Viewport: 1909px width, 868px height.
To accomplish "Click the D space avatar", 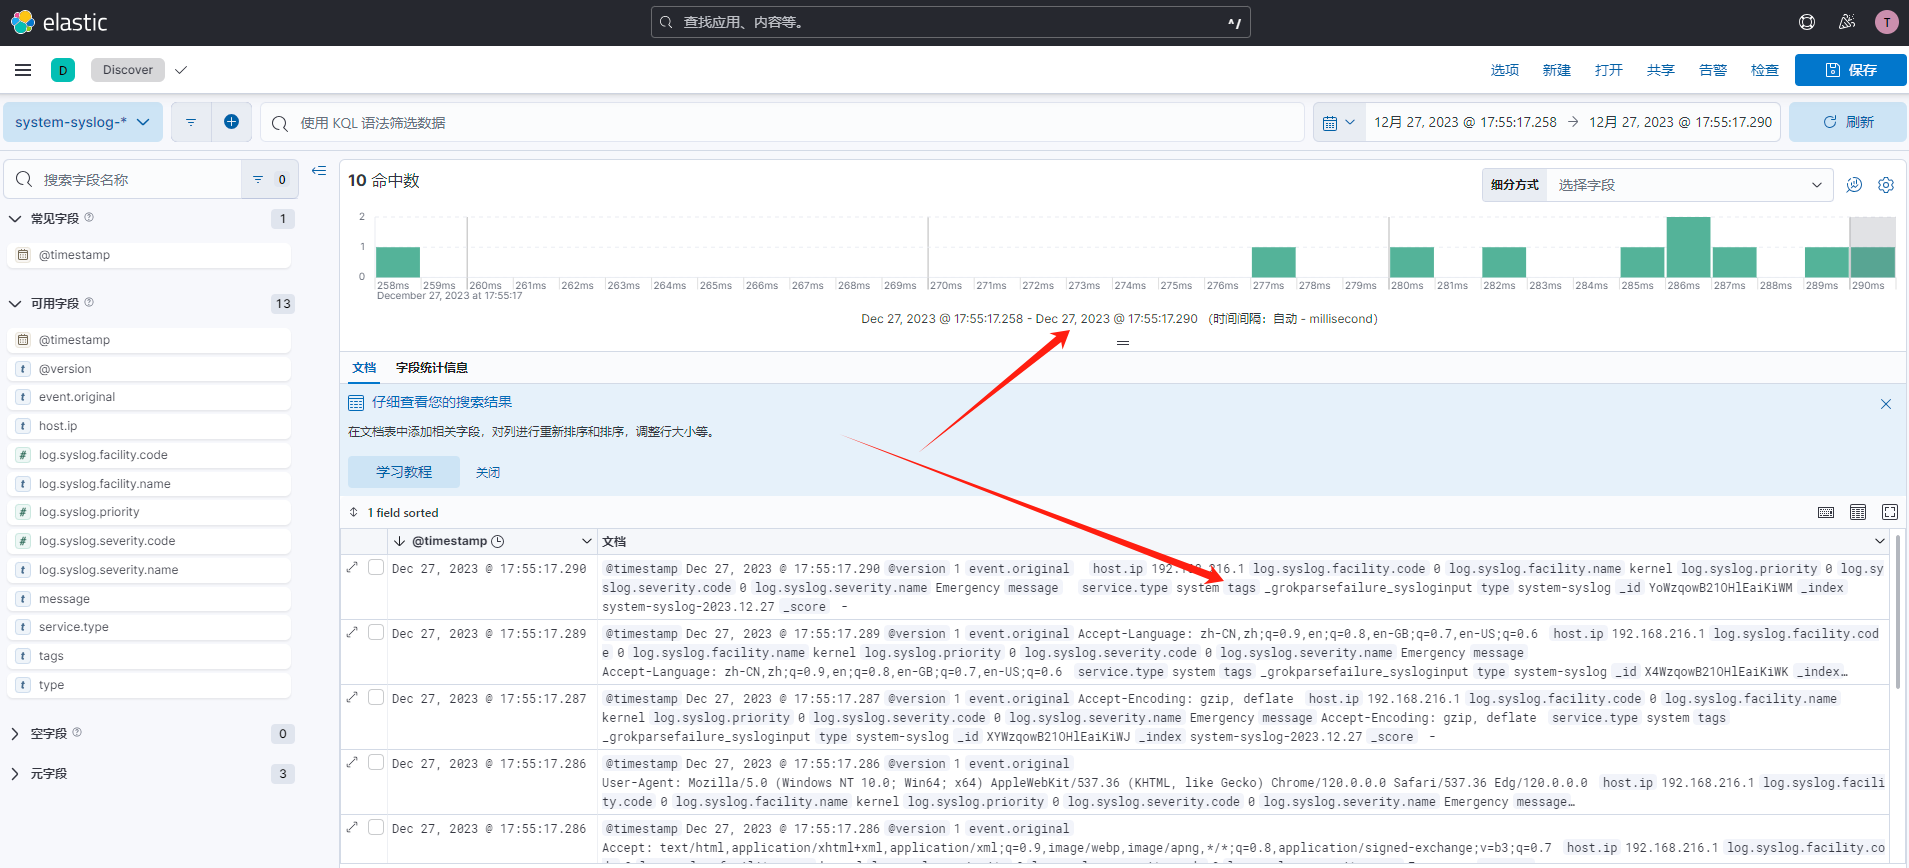I will pyautogui.click(x=63, y=70).
